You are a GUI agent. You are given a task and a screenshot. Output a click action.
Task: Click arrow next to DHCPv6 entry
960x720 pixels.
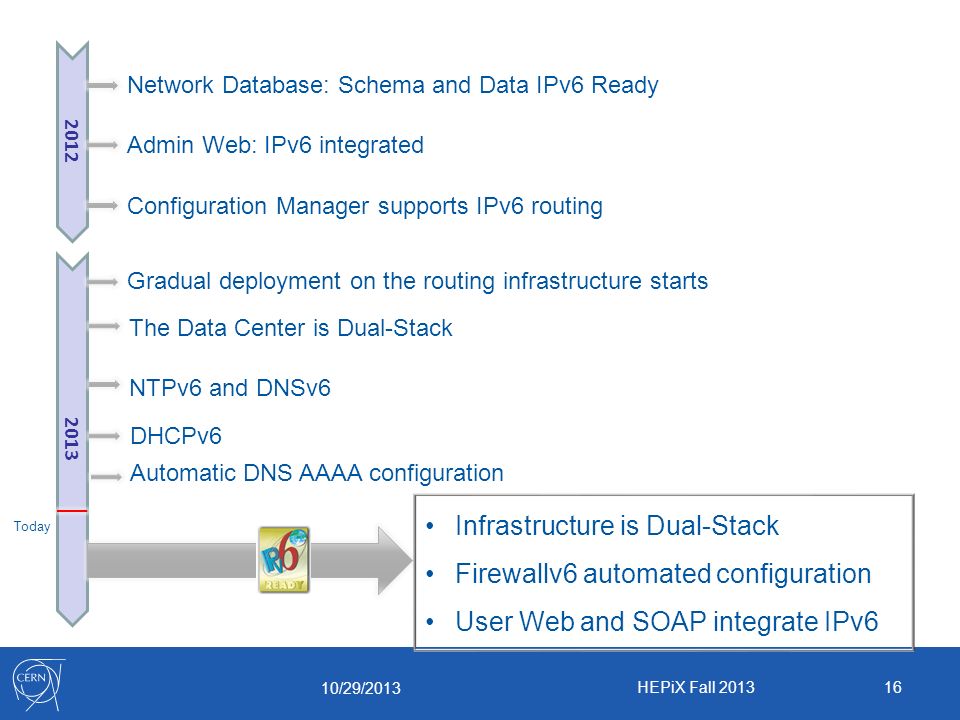(105, 436)
